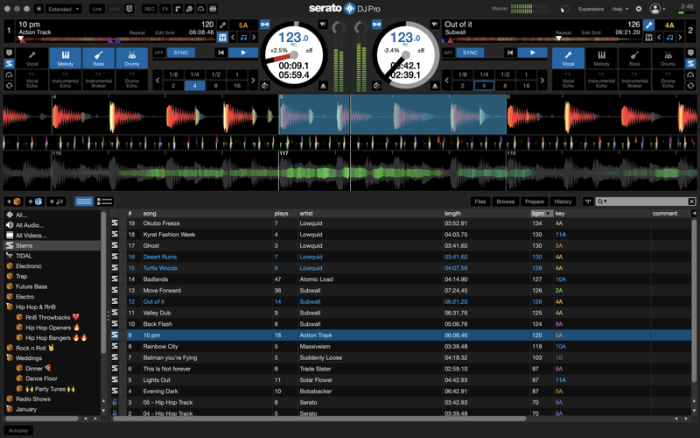
Task: Open the Extended view mode dropdown
Action: [x=63, y=8]
